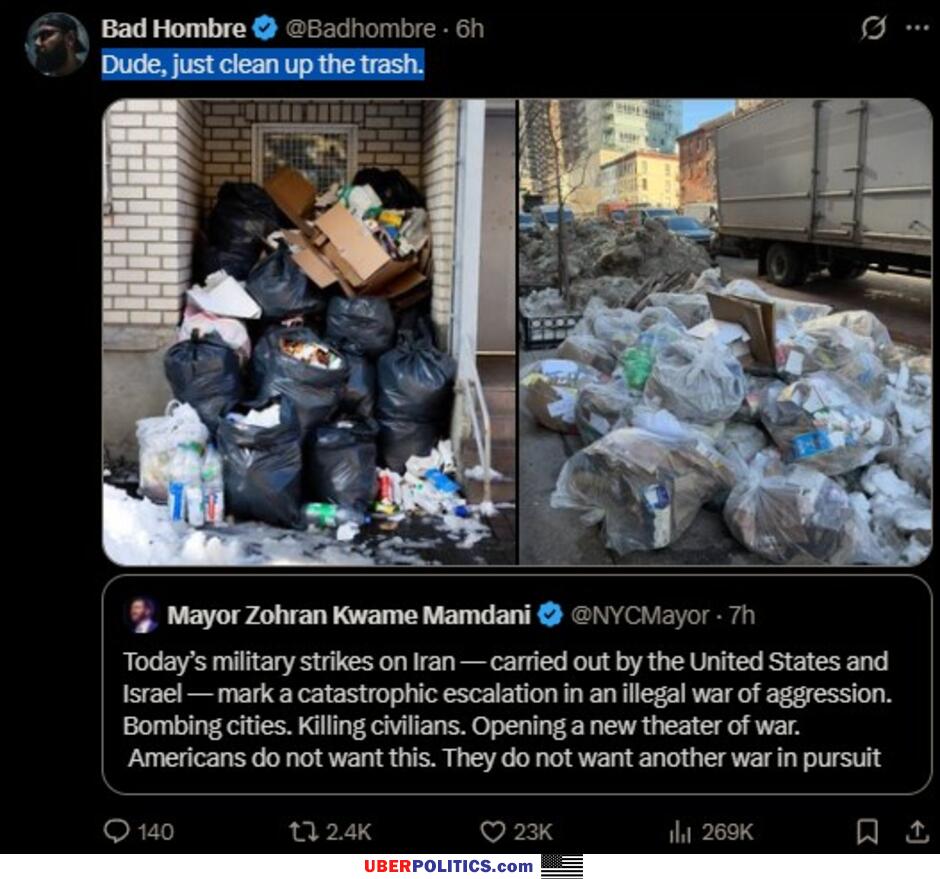Bookmark this post
The width and height of the screenshot is (940, 879).
tap(867, 832)
